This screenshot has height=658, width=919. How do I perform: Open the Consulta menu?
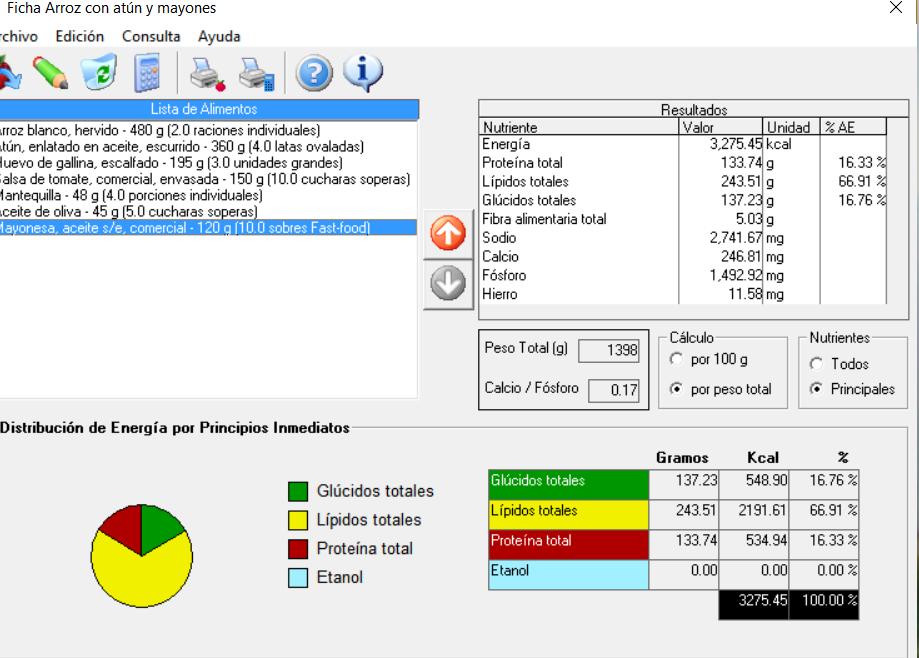(x=151, y=36)
